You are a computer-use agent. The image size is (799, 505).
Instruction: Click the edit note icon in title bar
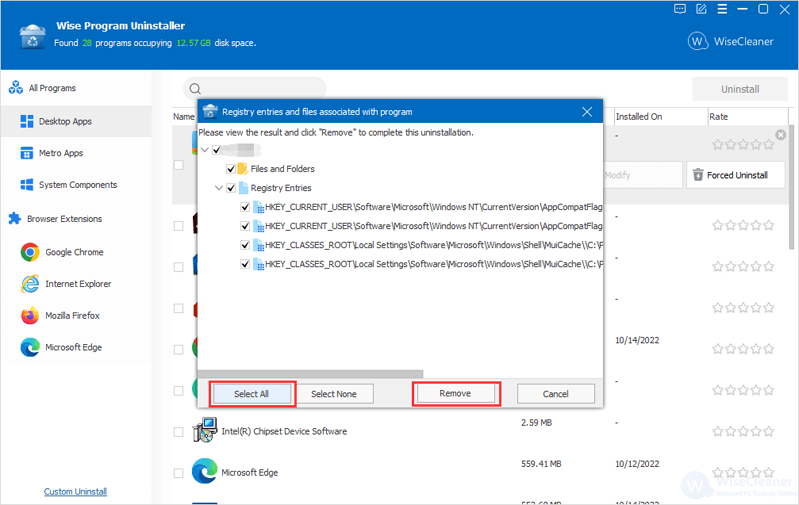701,9
